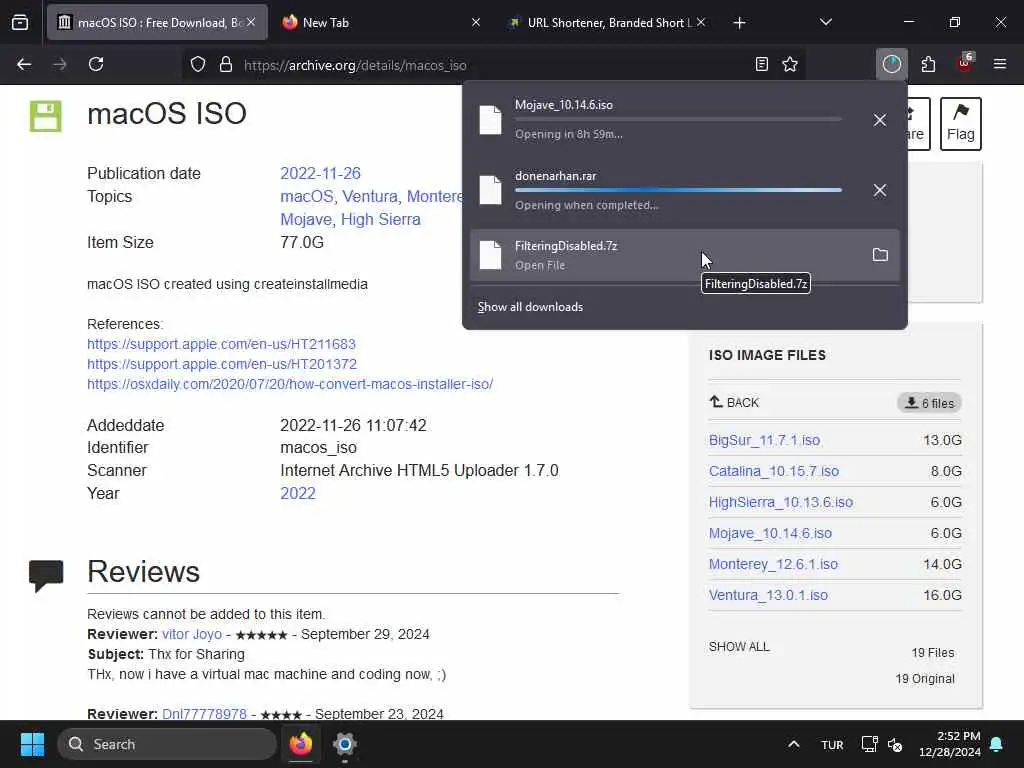Go BACK in the ISO image files list

coord(735,402)
